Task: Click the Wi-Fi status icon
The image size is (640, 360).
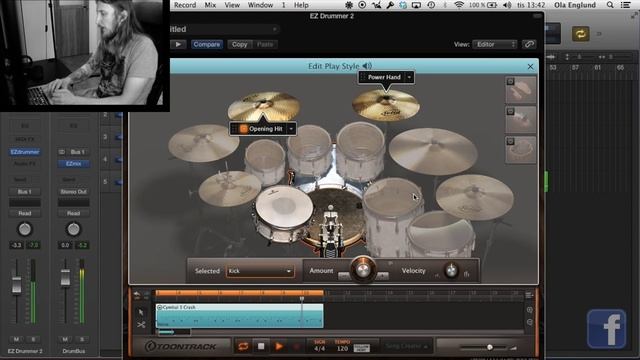Action: click(x=459, y=5)
